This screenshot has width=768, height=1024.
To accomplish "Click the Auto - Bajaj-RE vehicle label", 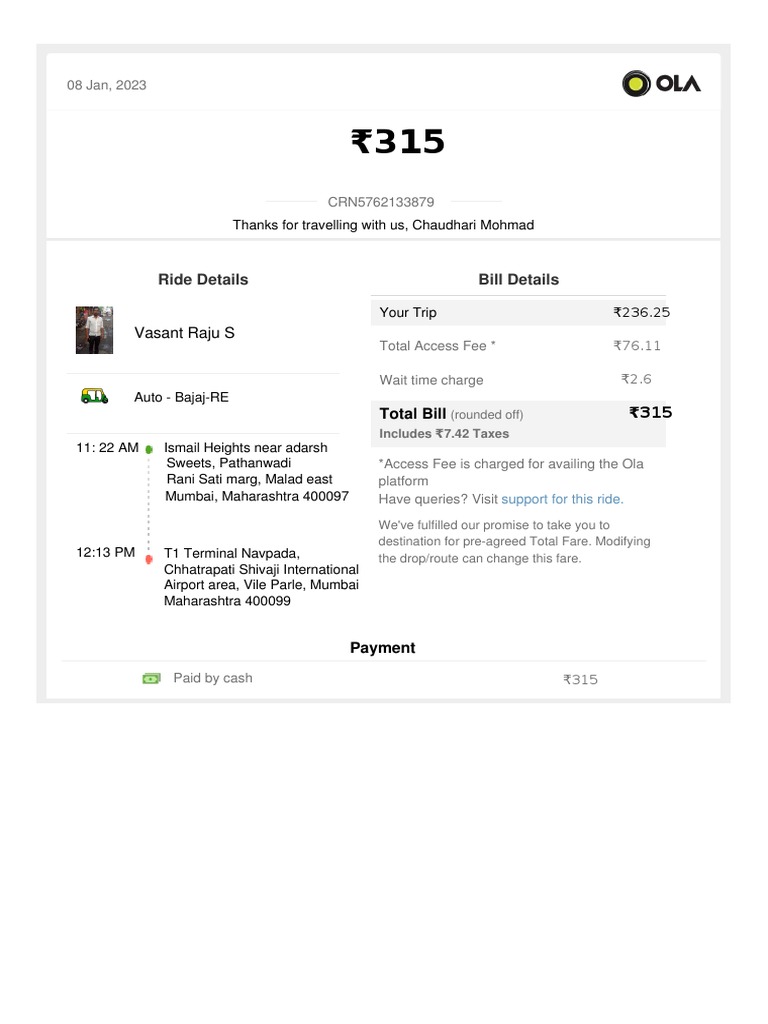I will point(181,397).
